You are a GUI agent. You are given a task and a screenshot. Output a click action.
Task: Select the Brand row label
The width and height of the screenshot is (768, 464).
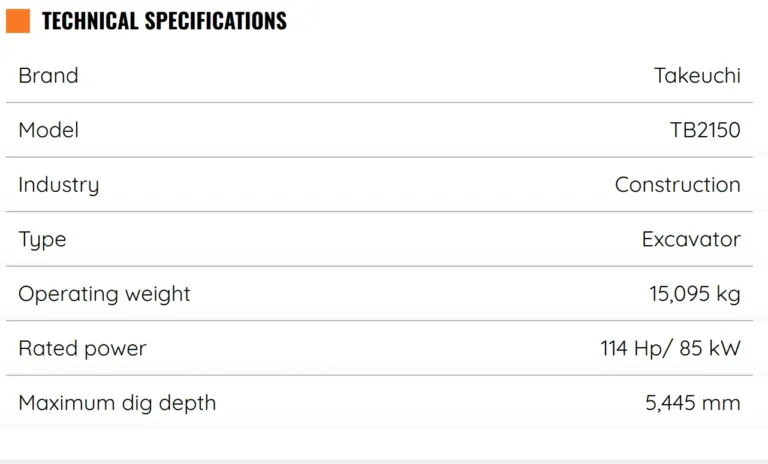pos(48,75)
